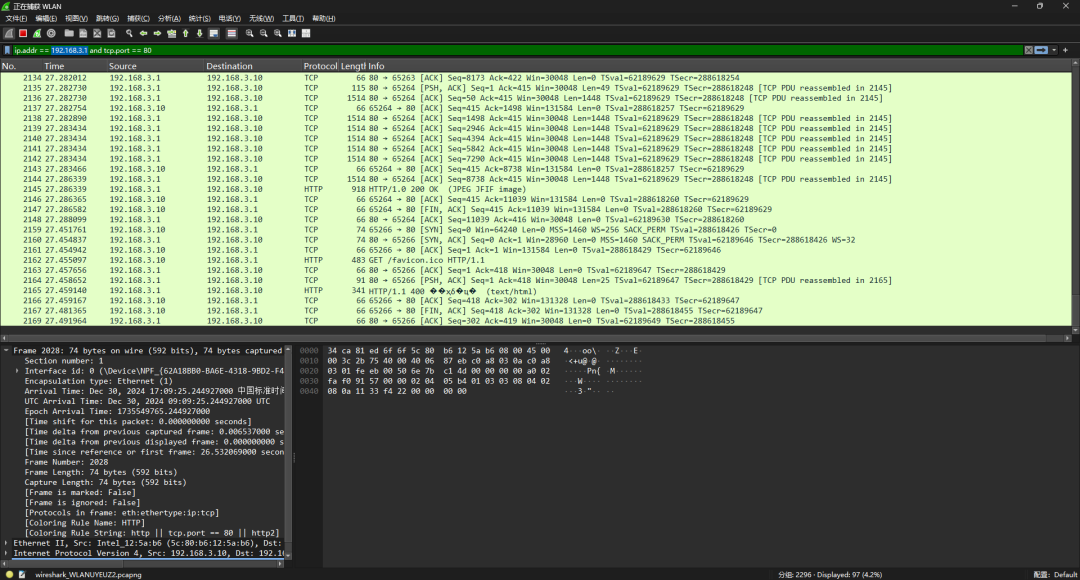Viewport: 1080px width, 580px height.
Task: Add filter button with plus icon
Action: point(1066,50)
